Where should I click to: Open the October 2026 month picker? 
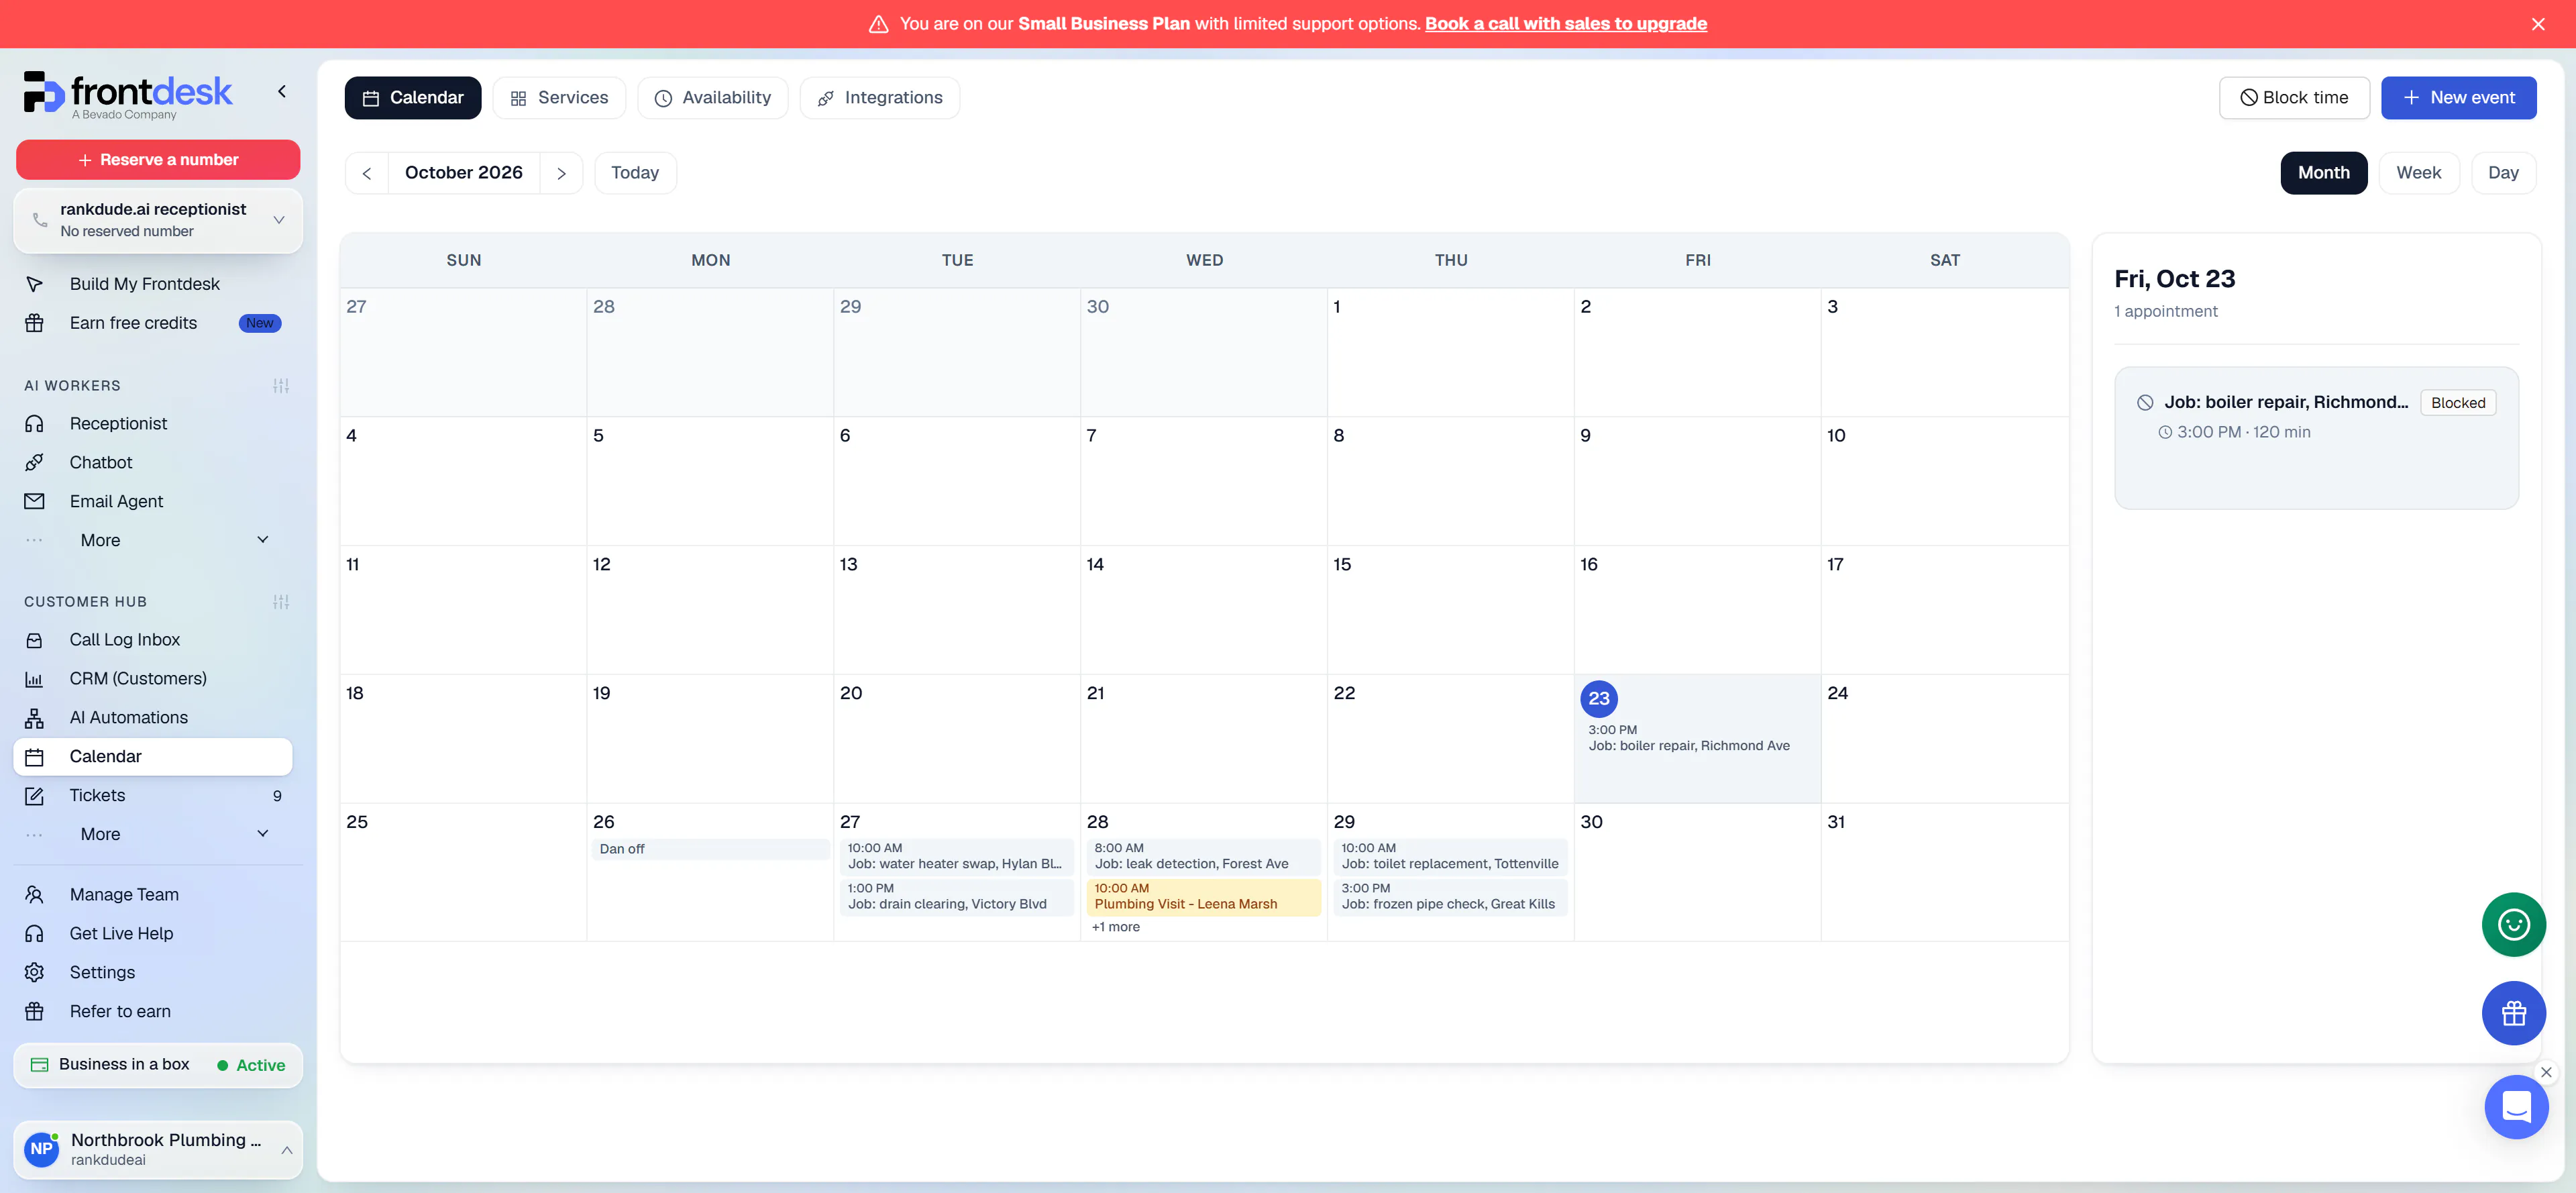(x=464, y=173)
